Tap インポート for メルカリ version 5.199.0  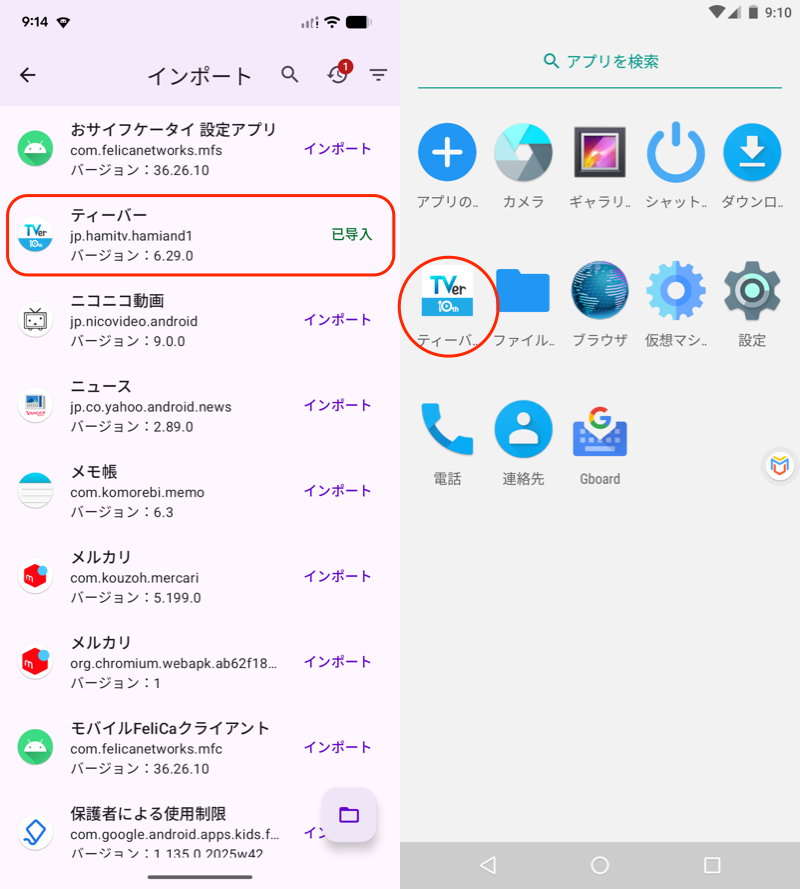pyautogui.click(x=337, y=577)
